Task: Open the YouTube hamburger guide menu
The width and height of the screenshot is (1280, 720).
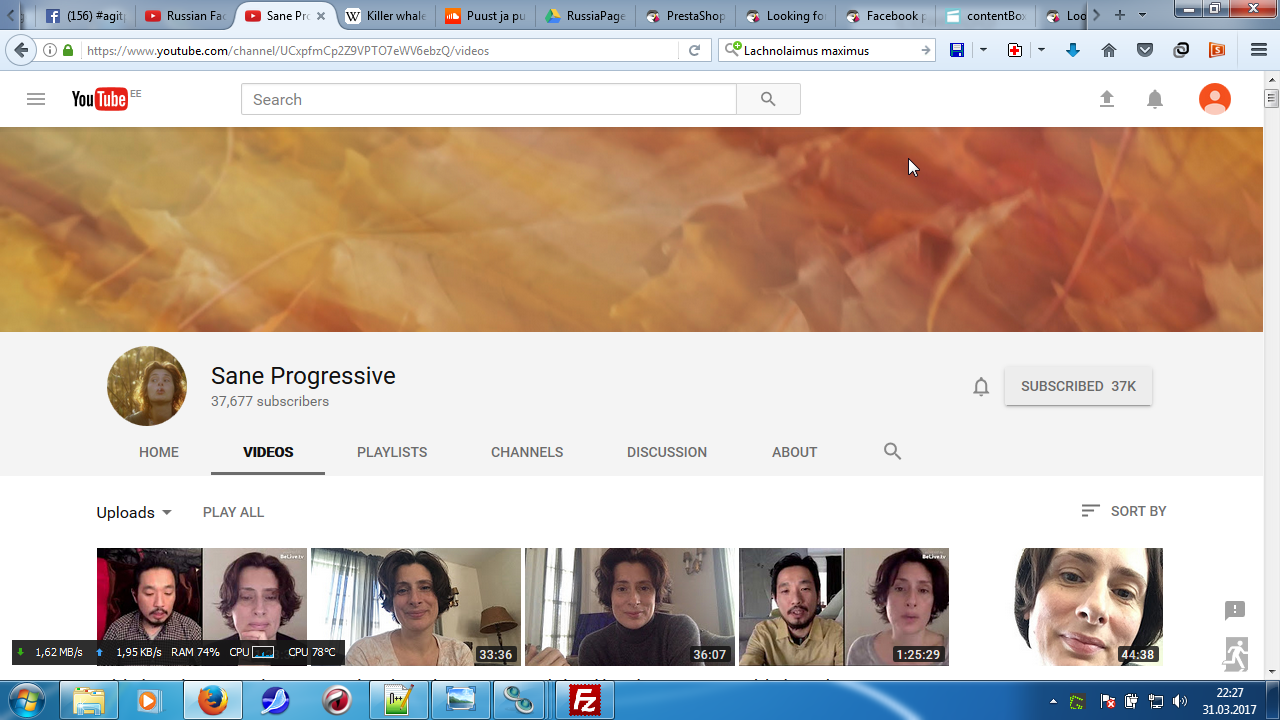Action: pos(36,99)
